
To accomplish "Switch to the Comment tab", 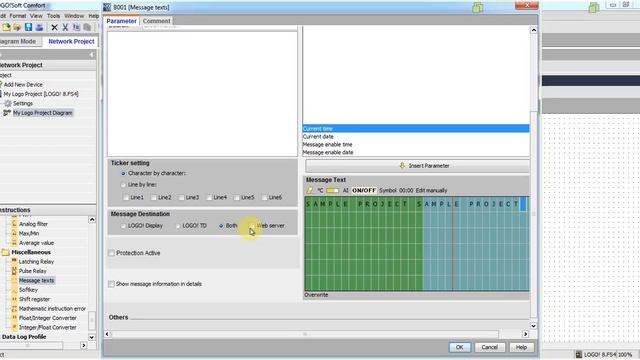I will click(x=156, y=21).
